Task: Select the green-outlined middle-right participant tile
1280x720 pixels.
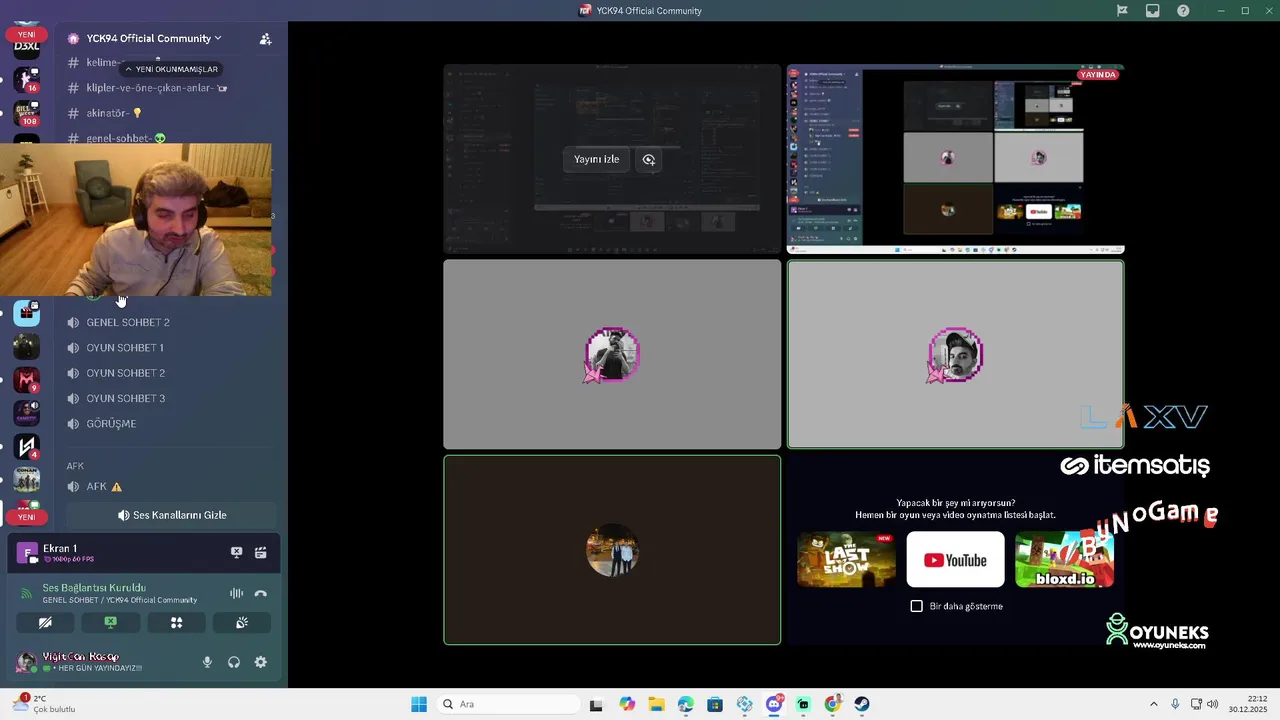Action: 955,354
